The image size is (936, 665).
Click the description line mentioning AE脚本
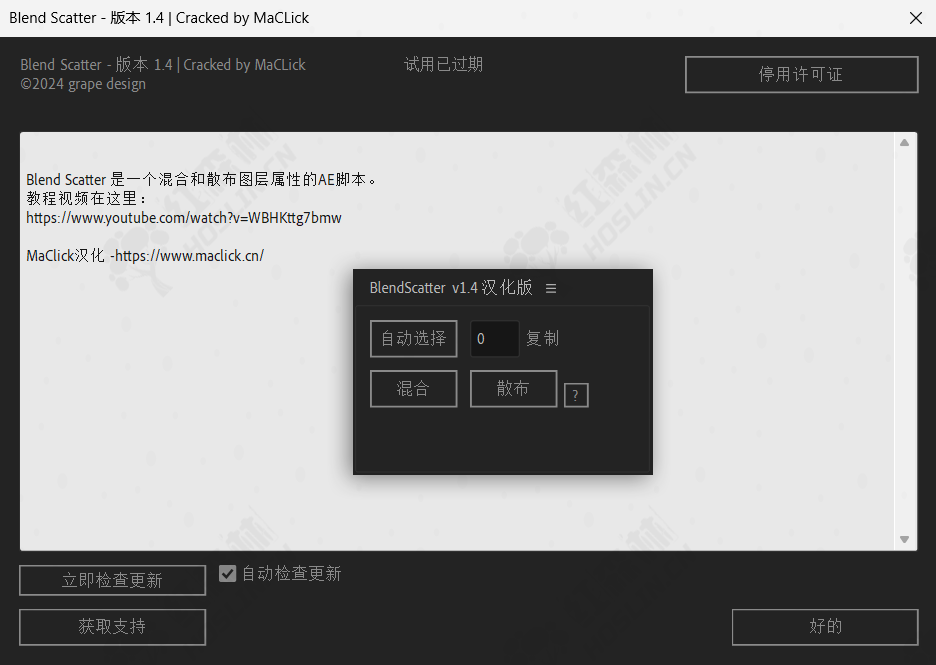click(202, 180)
